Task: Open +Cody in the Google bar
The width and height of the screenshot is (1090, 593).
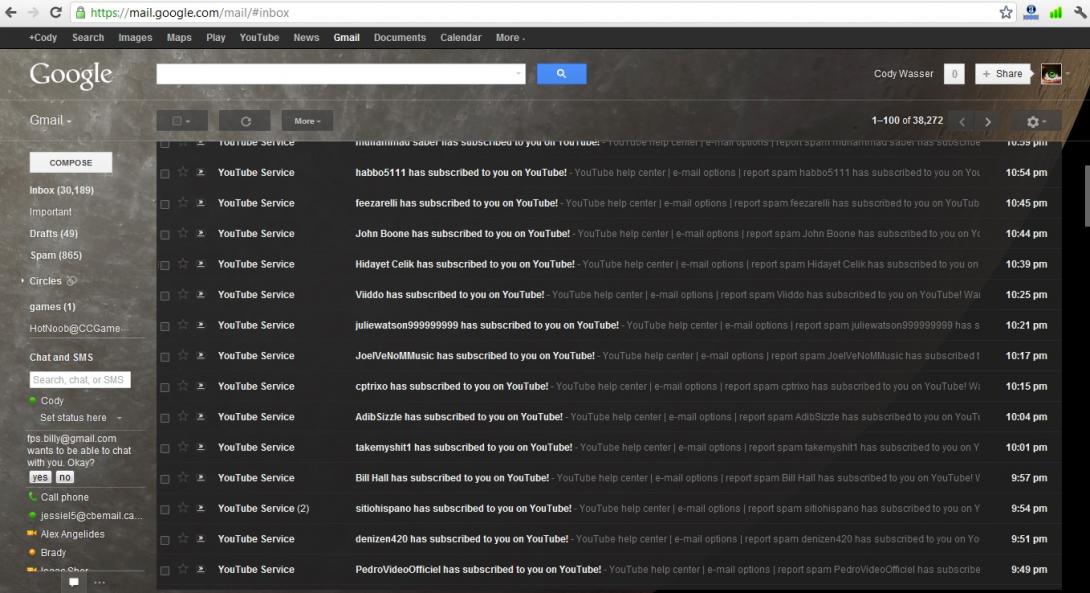Action: (x=42, y=38)
